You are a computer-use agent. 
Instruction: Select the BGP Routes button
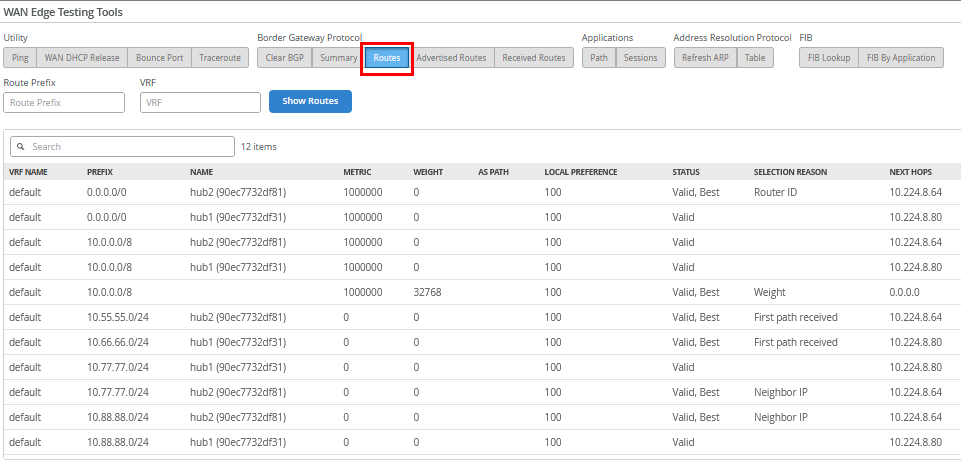click(x=387, y=58)
